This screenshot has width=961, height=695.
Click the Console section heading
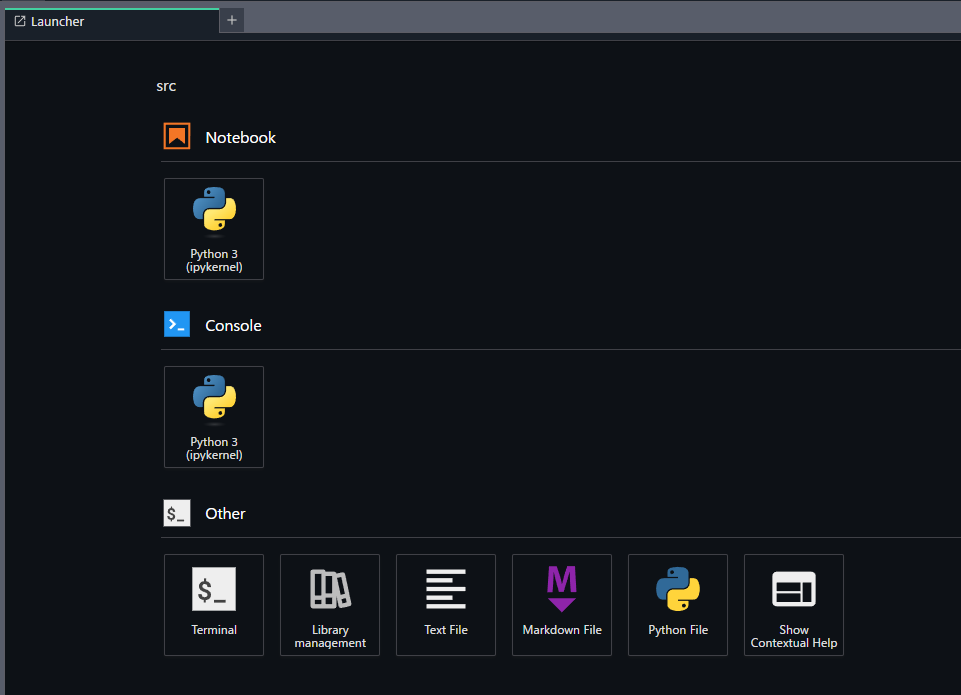click(233, 325)
